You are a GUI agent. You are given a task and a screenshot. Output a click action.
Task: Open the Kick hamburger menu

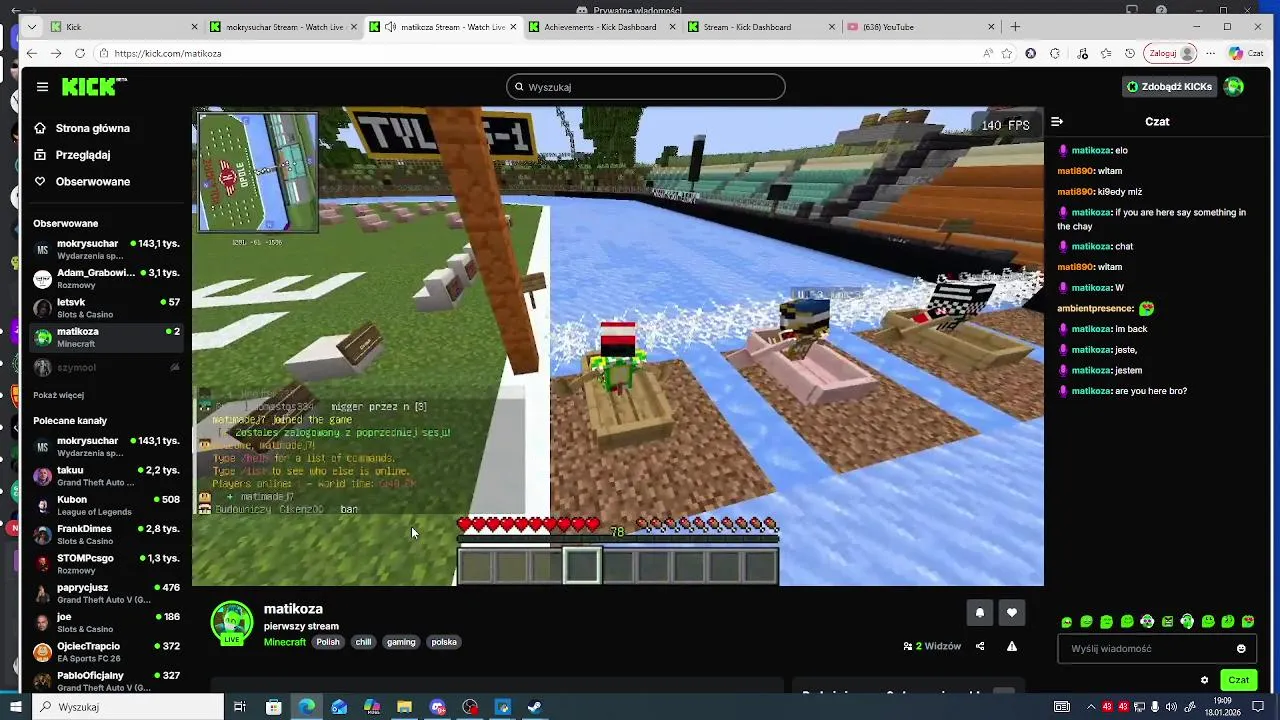tap(42, 87)
